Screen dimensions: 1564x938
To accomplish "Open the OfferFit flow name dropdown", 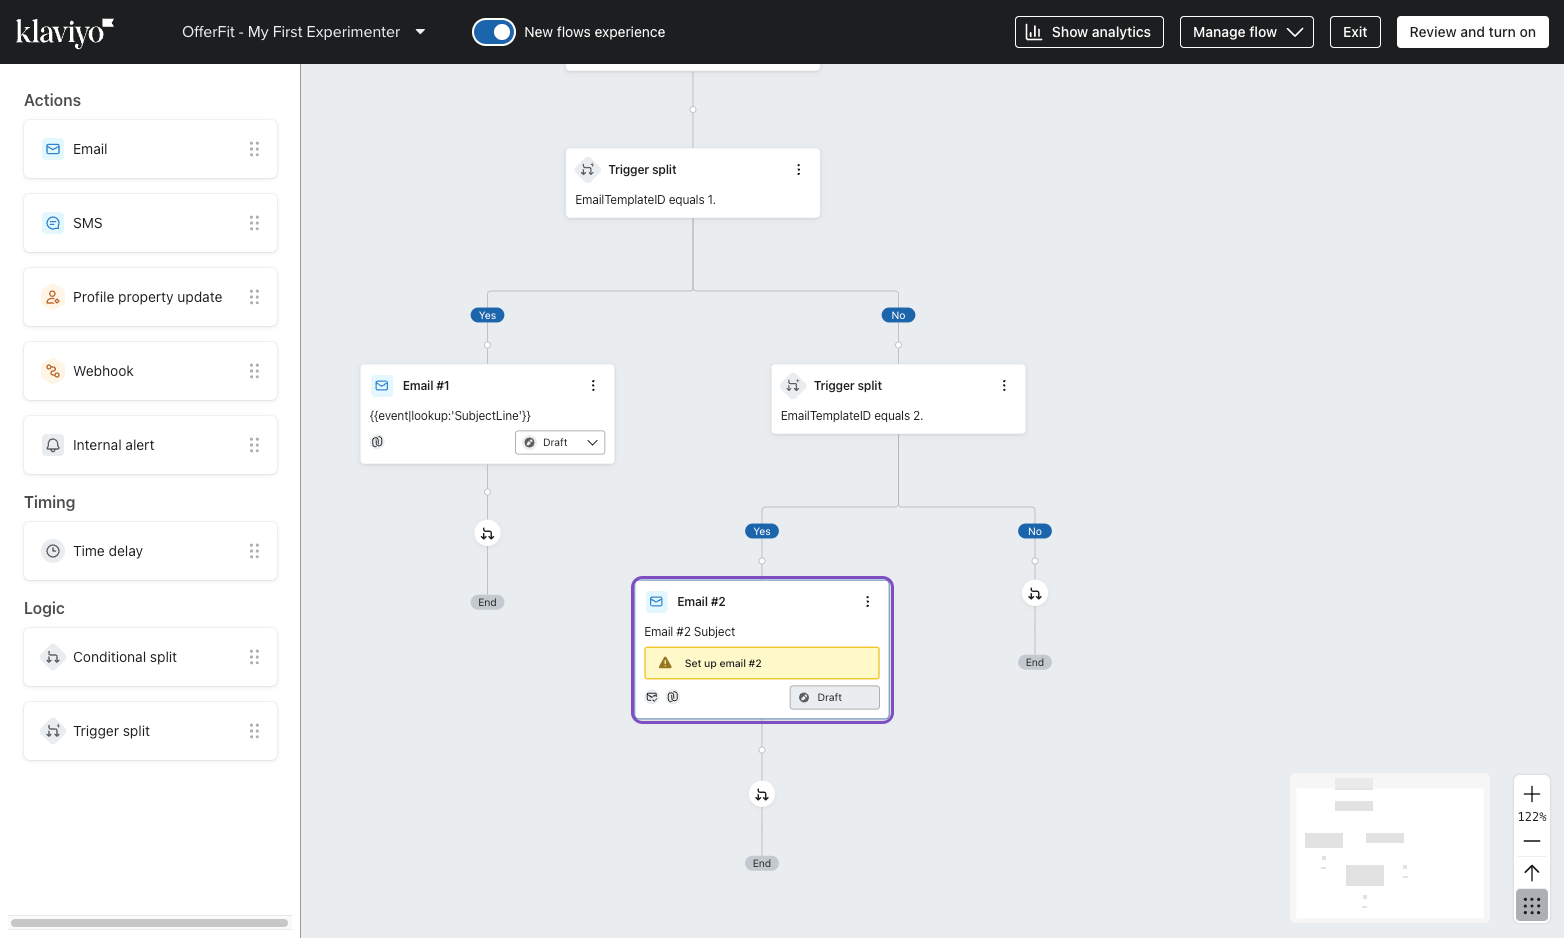I will (420, 31).
